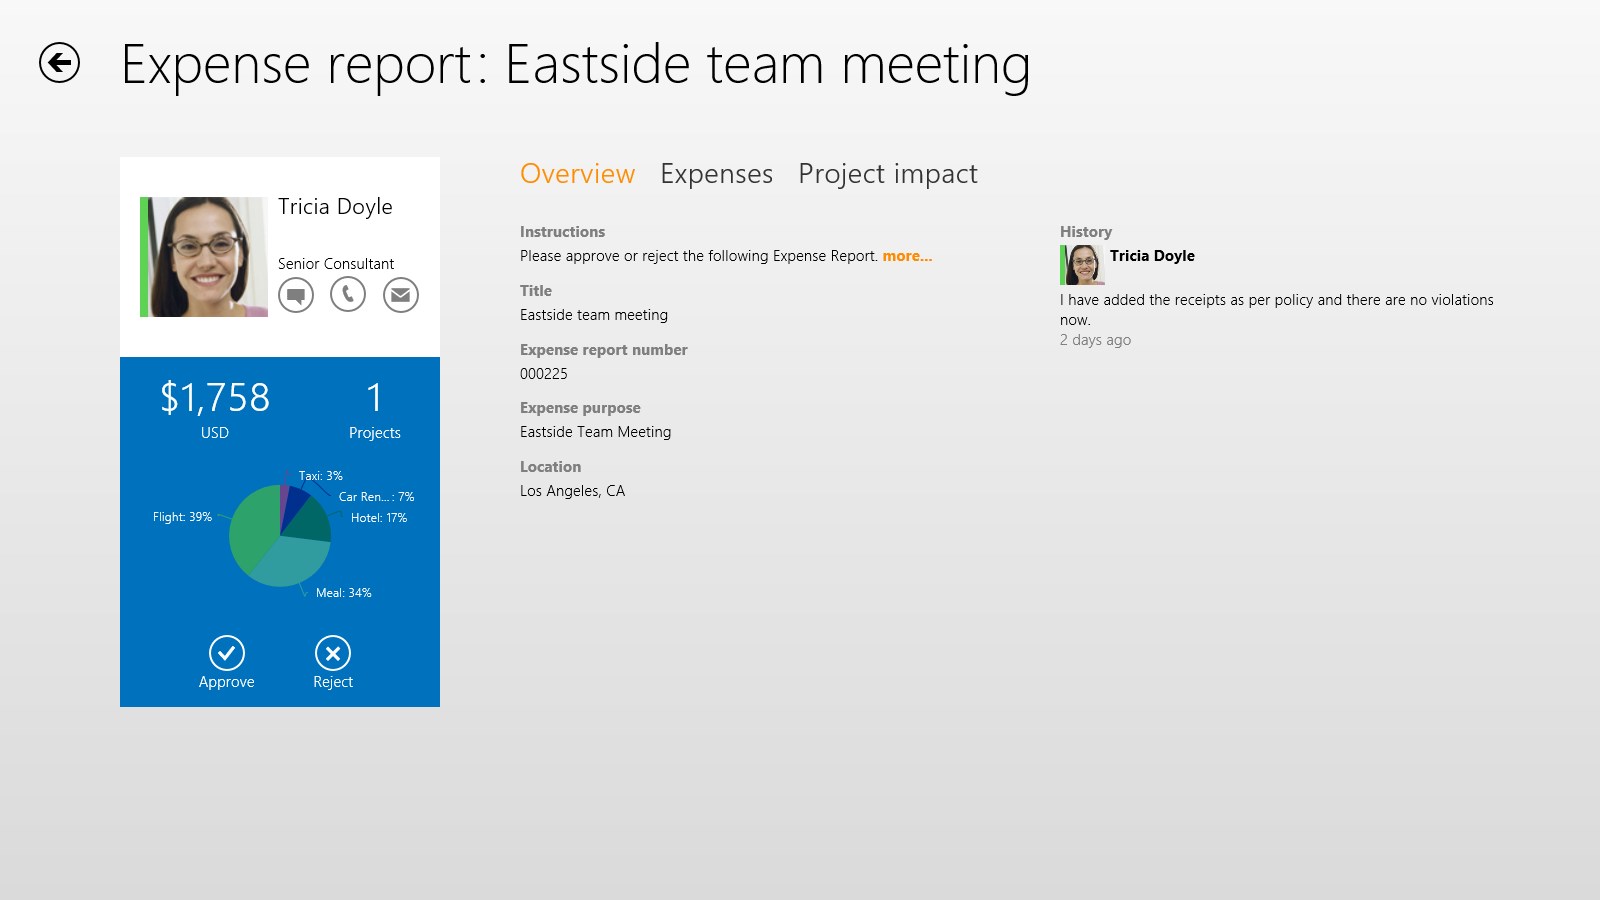The height and width of the screenshot is (900, 1600).
Task: Open the Project impact tab
Action: pos(887,174)
